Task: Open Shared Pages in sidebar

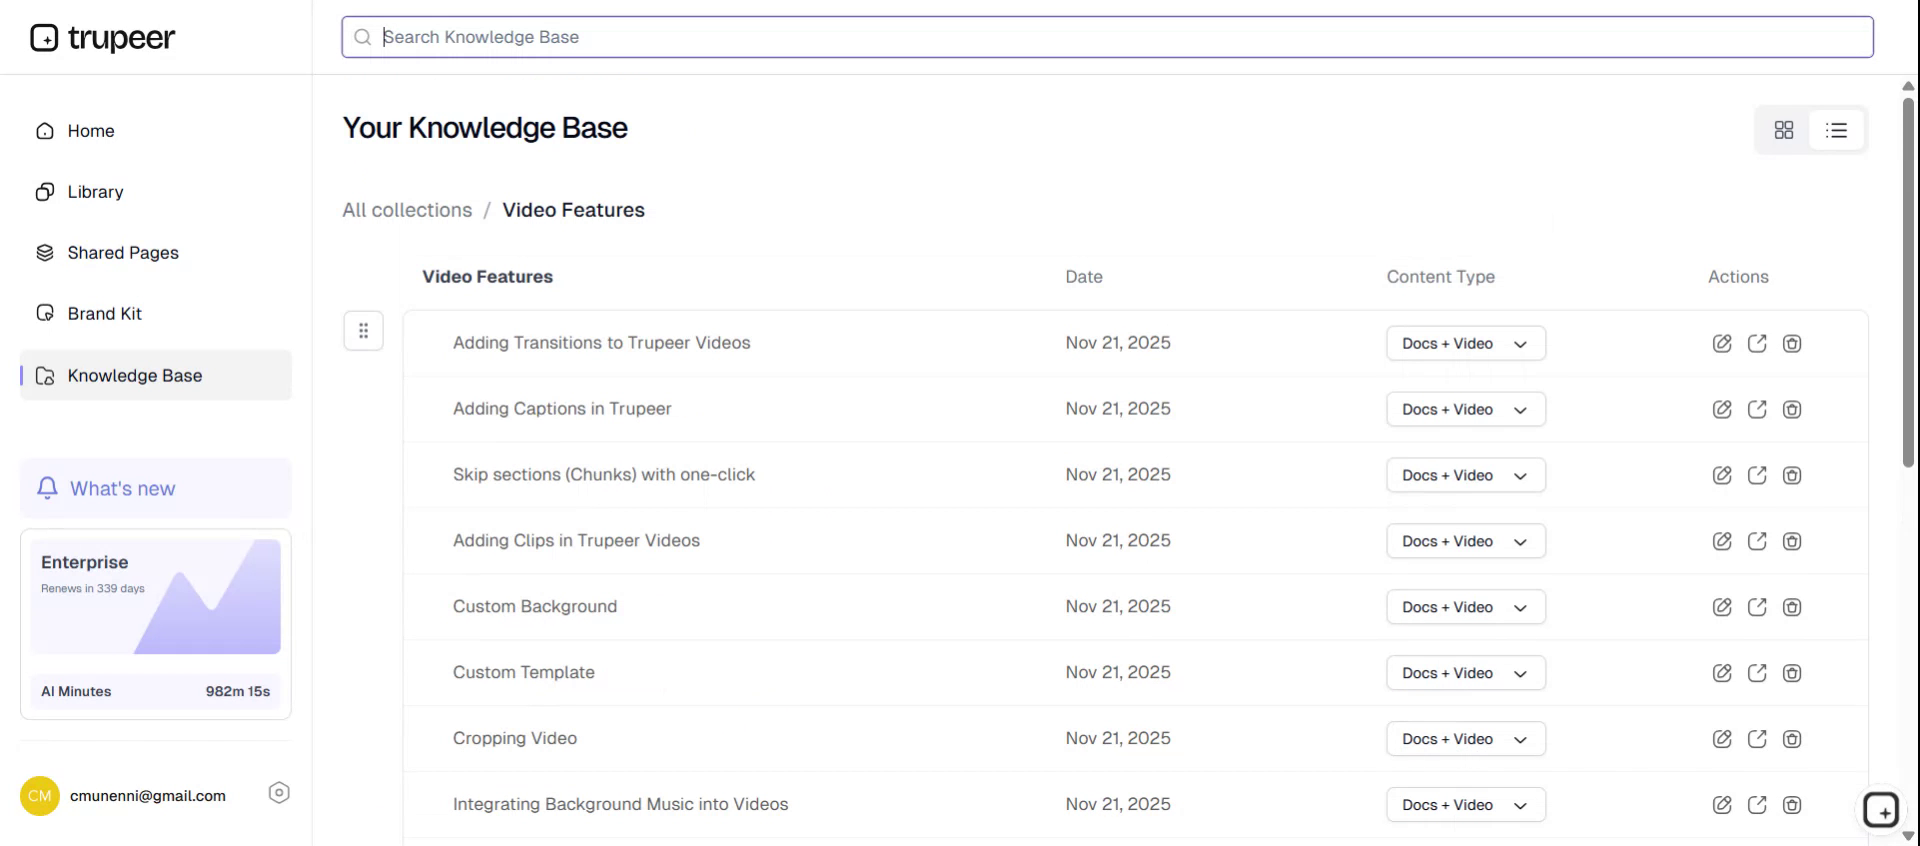Action: [156, 253]
